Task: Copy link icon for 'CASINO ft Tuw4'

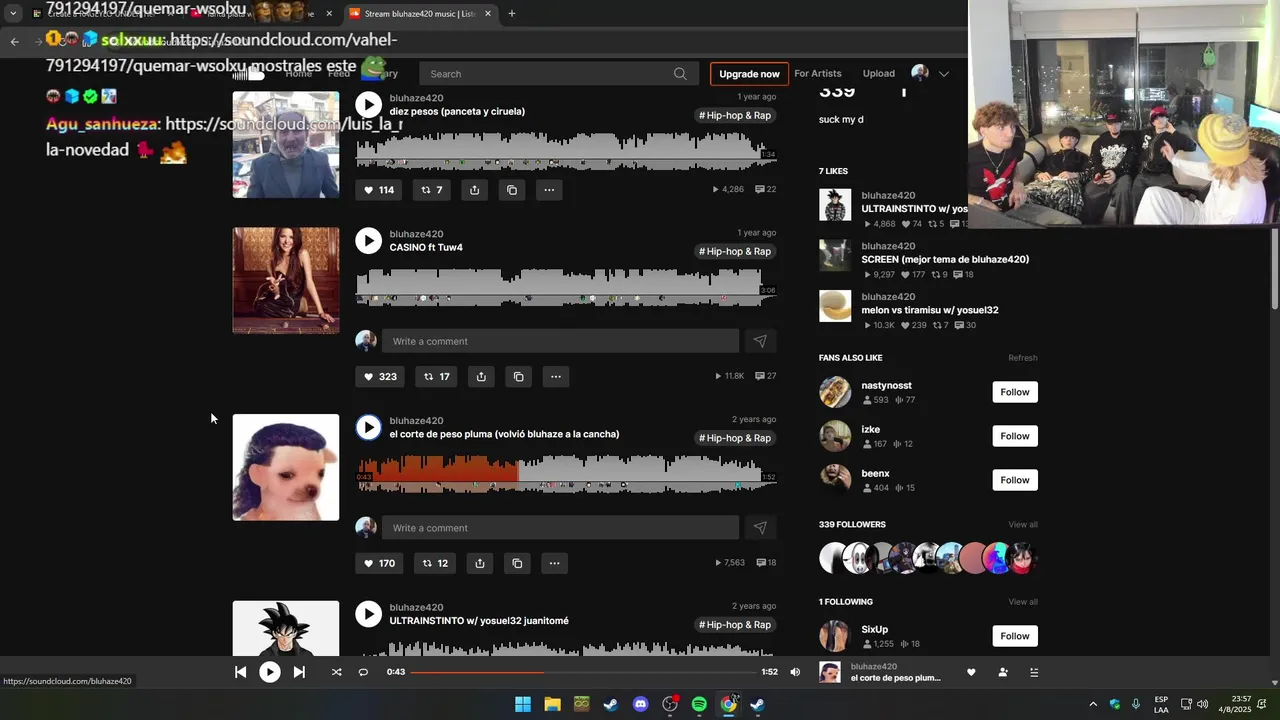Action: [x=518, y=377]
